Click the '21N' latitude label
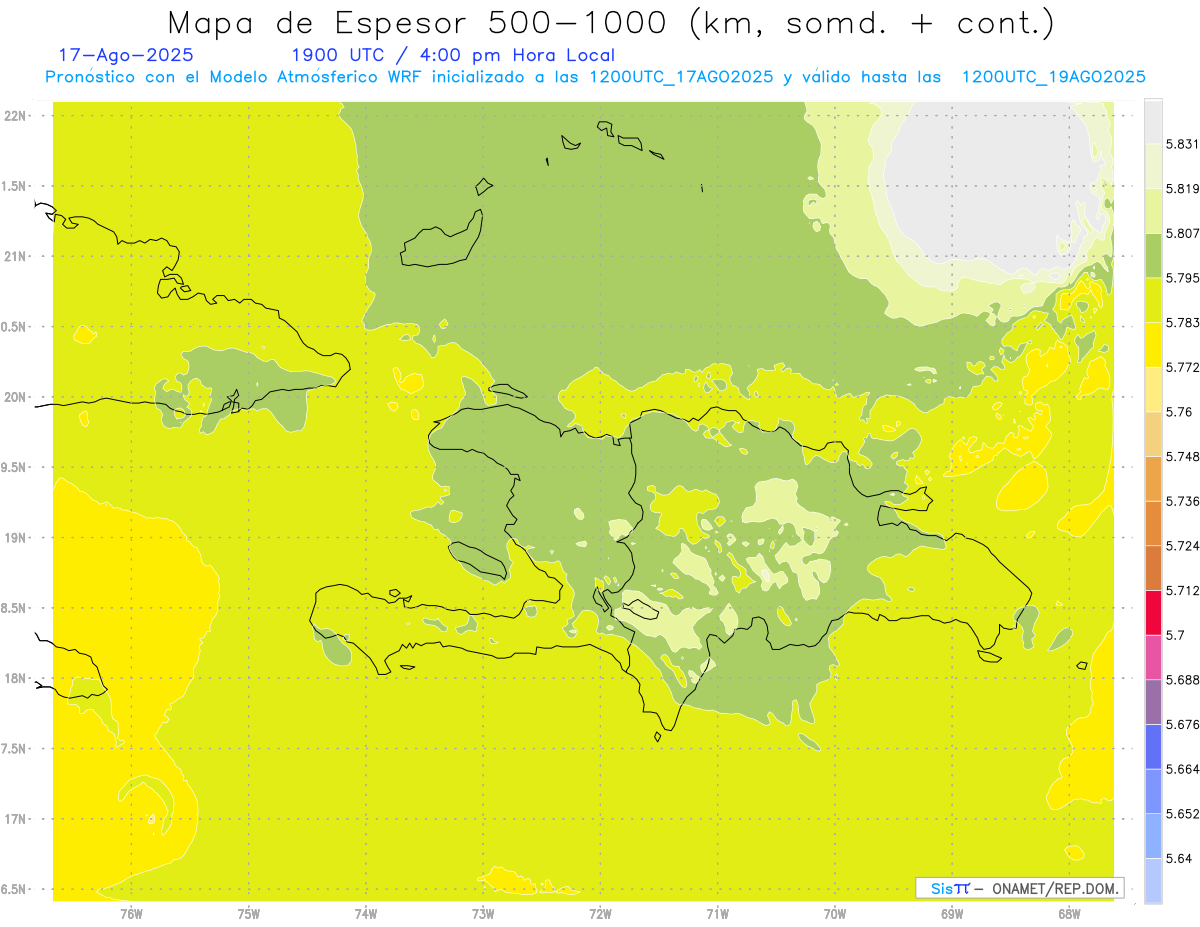This screenshot has width=1200, height=927. point(16,256)
